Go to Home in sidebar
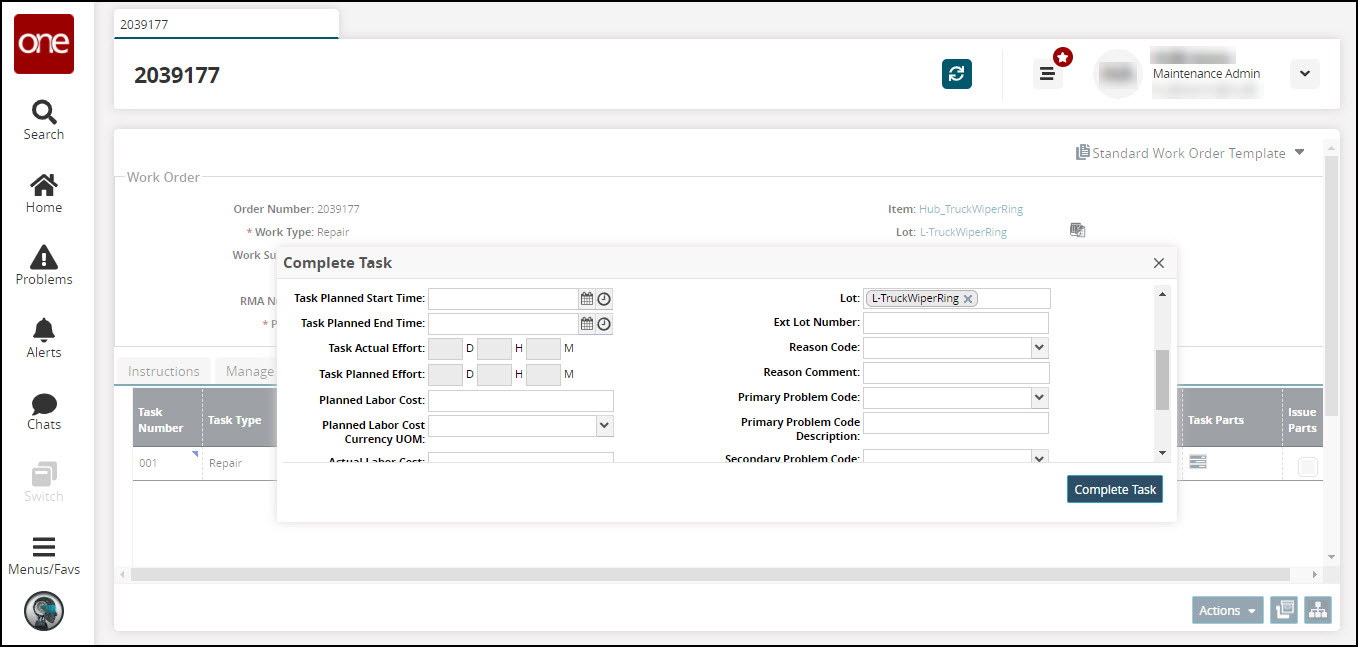The width and height of the screenshot is (1358, 647). (44, 193)
